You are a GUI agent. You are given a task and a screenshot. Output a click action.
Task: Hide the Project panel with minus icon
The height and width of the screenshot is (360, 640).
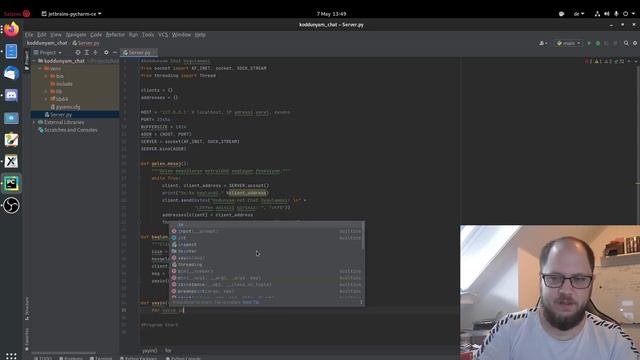click(x=115, y=52)
